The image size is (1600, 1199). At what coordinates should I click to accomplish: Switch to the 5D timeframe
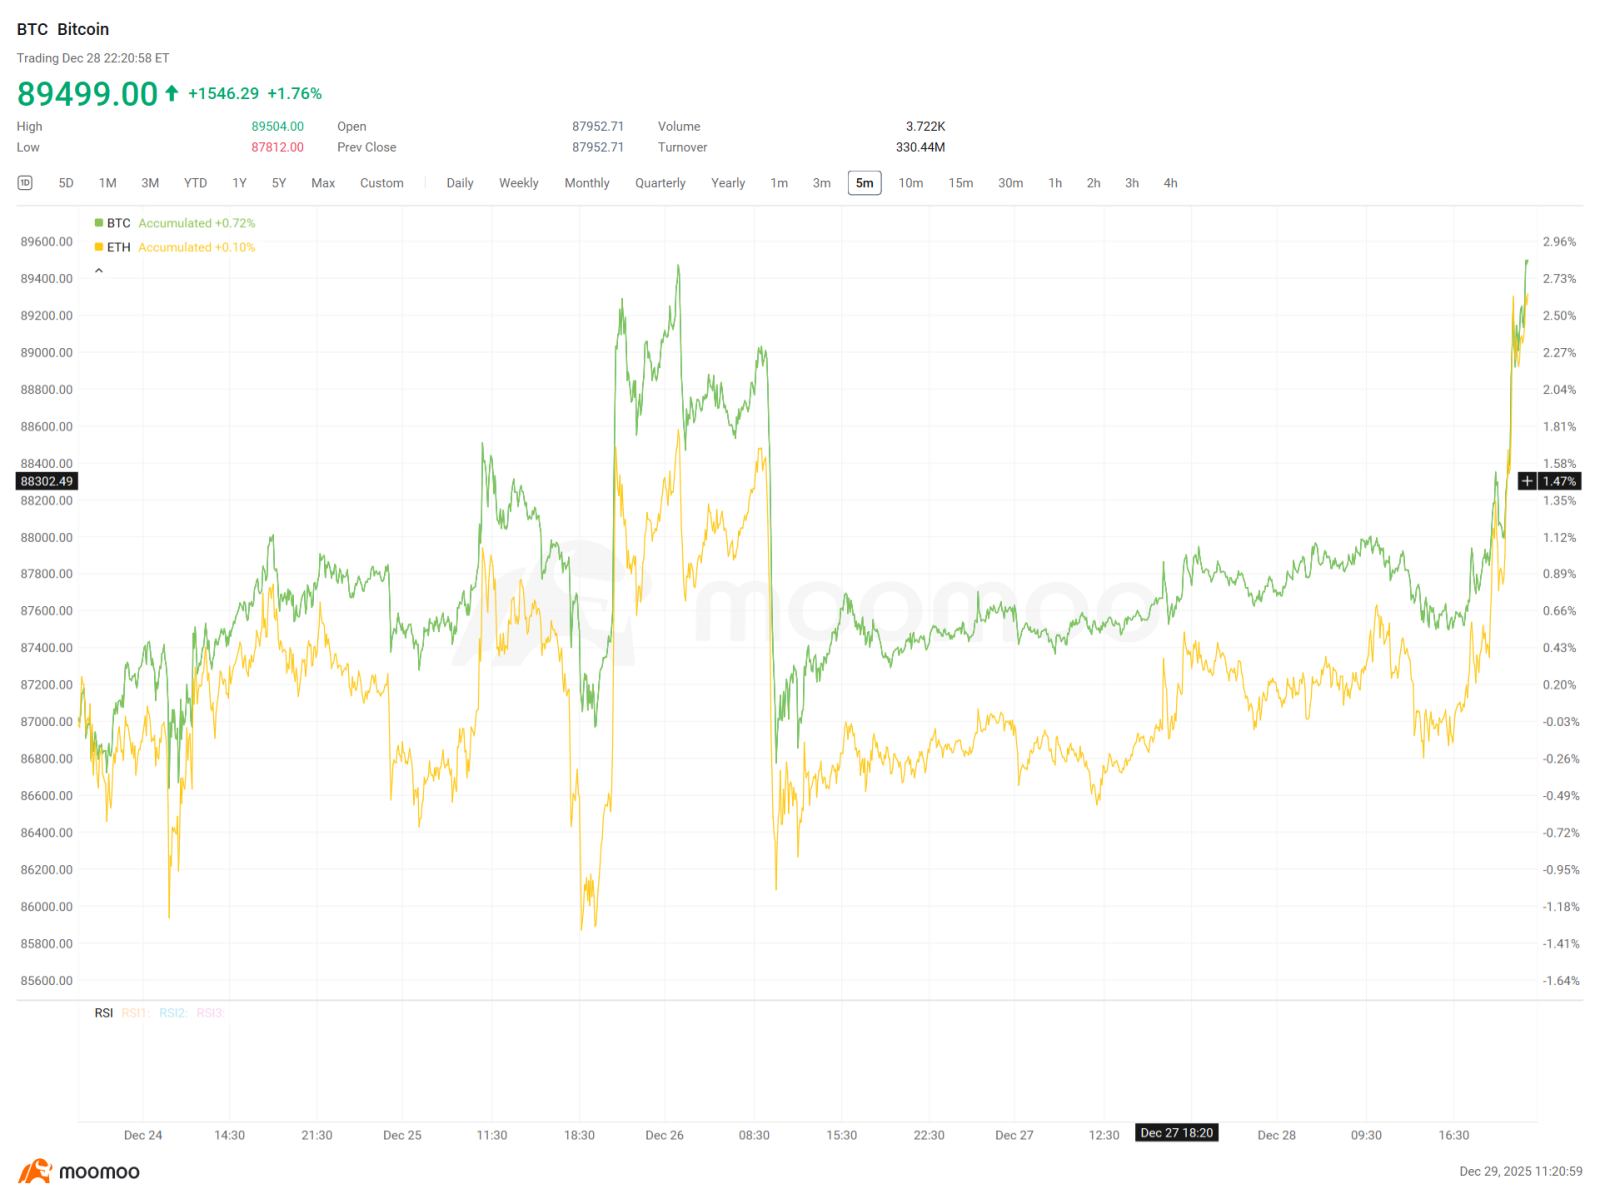[65, 183]
